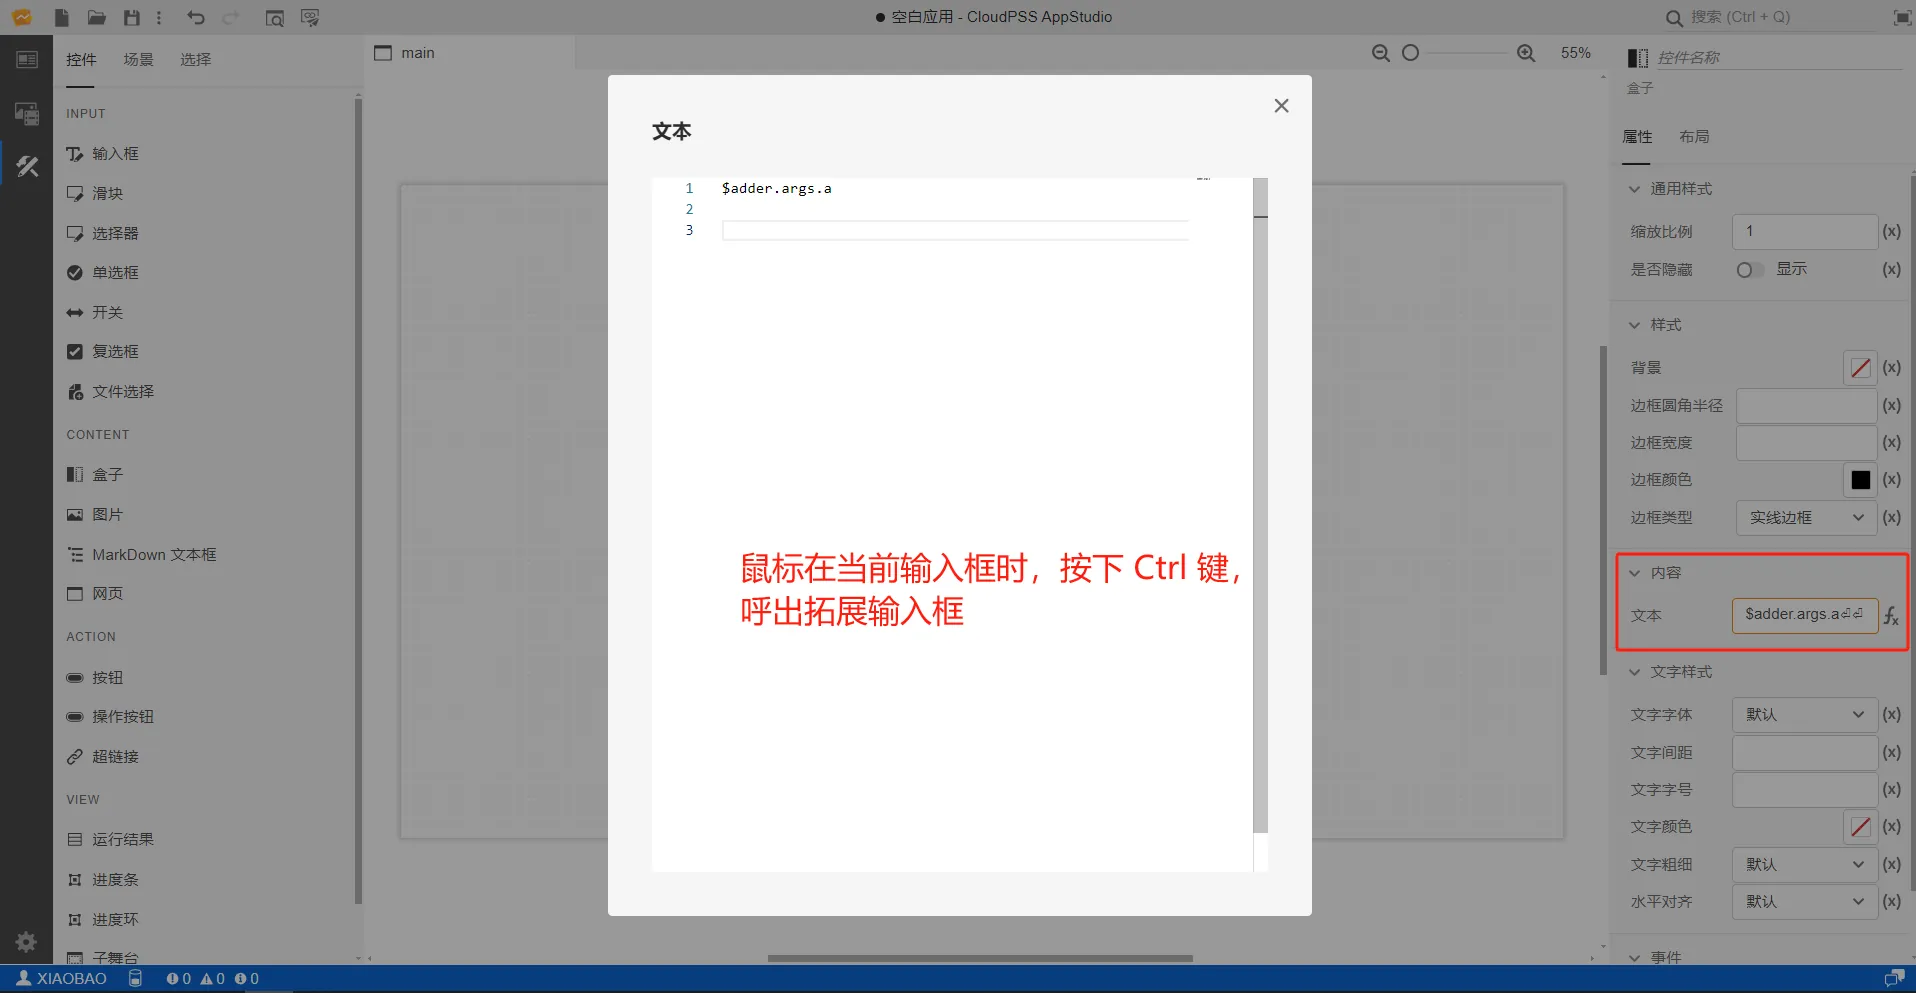
Task: Redo the last undone action
Action: coord(231,18)
